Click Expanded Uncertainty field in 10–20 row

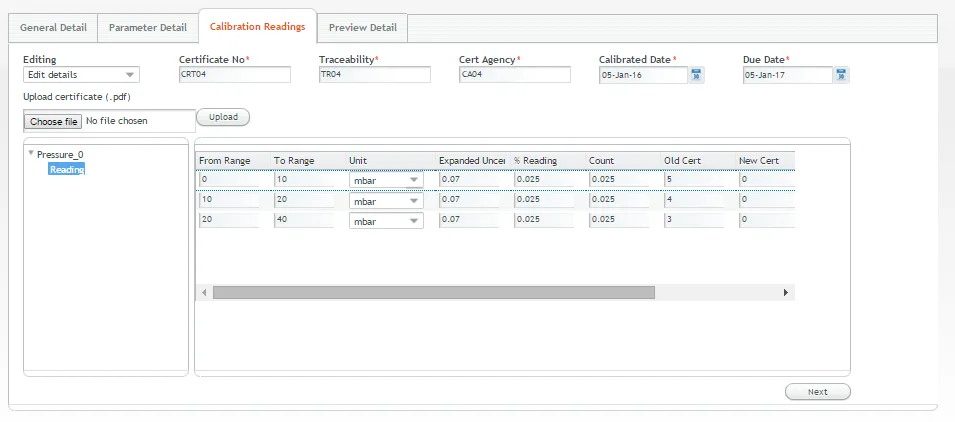click(x=469, y=199)
